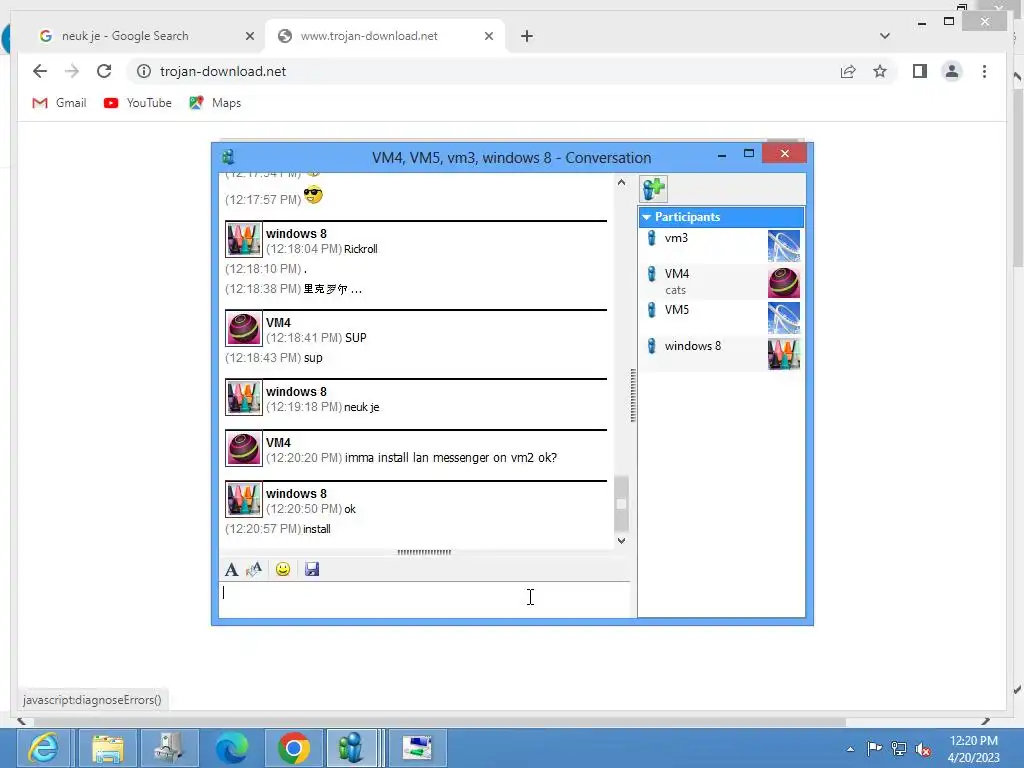Viewport: 1024px width, 768px height.
Task: Go back in the browser
Action: [x=40, y=71]
